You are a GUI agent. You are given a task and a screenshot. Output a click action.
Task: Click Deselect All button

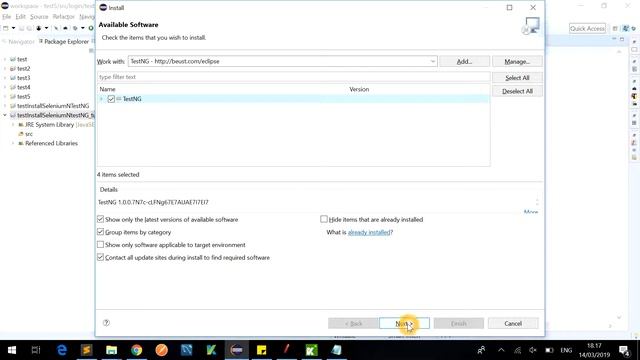tap(517, 91)
